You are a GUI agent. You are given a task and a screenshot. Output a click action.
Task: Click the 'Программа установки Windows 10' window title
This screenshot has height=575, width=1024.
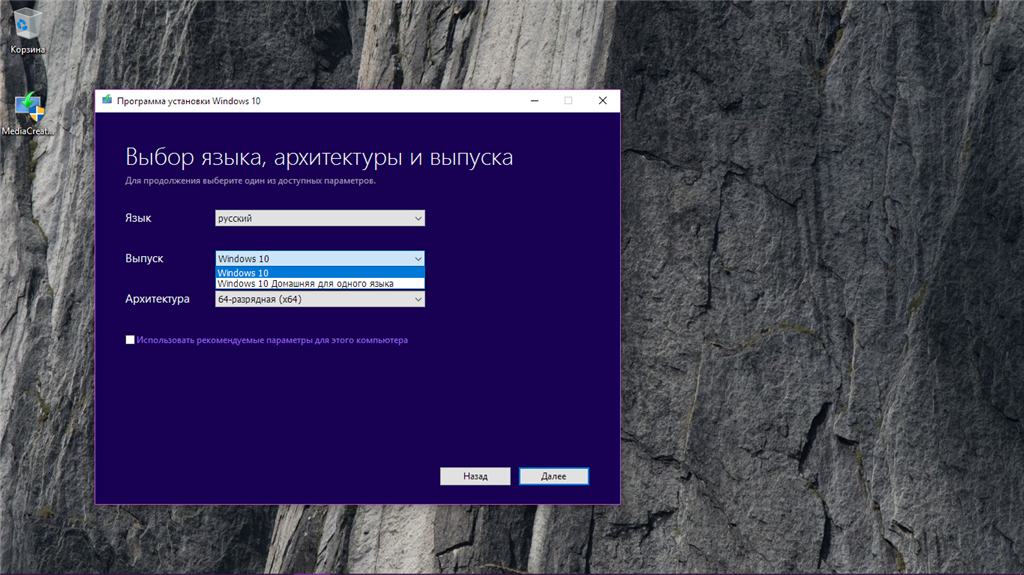tap(189, 101)
